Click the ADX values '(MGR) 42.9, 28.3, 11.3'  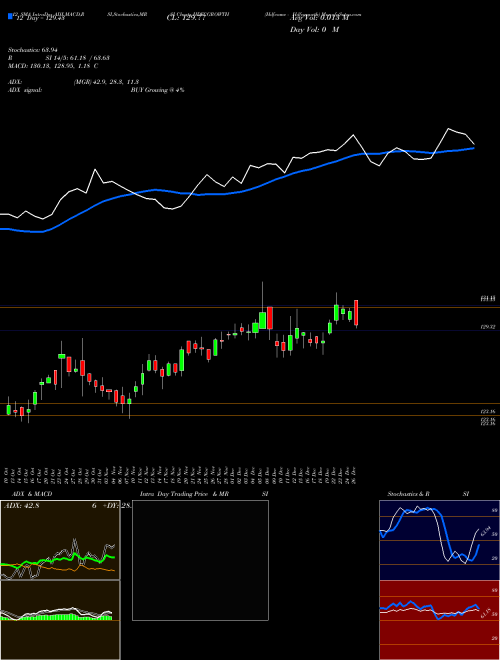tap(106, 82)
